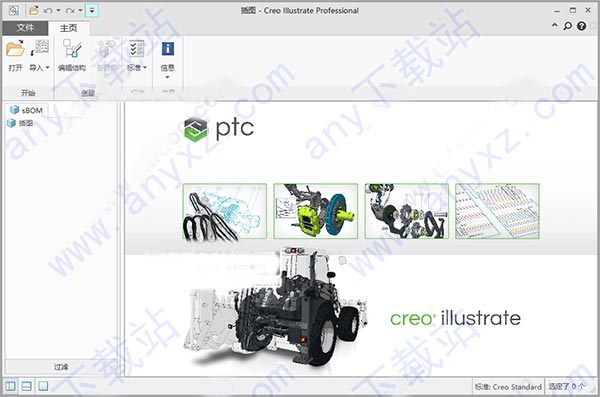
Task: Open the 文件 menu tab
Action: (25, 28)
